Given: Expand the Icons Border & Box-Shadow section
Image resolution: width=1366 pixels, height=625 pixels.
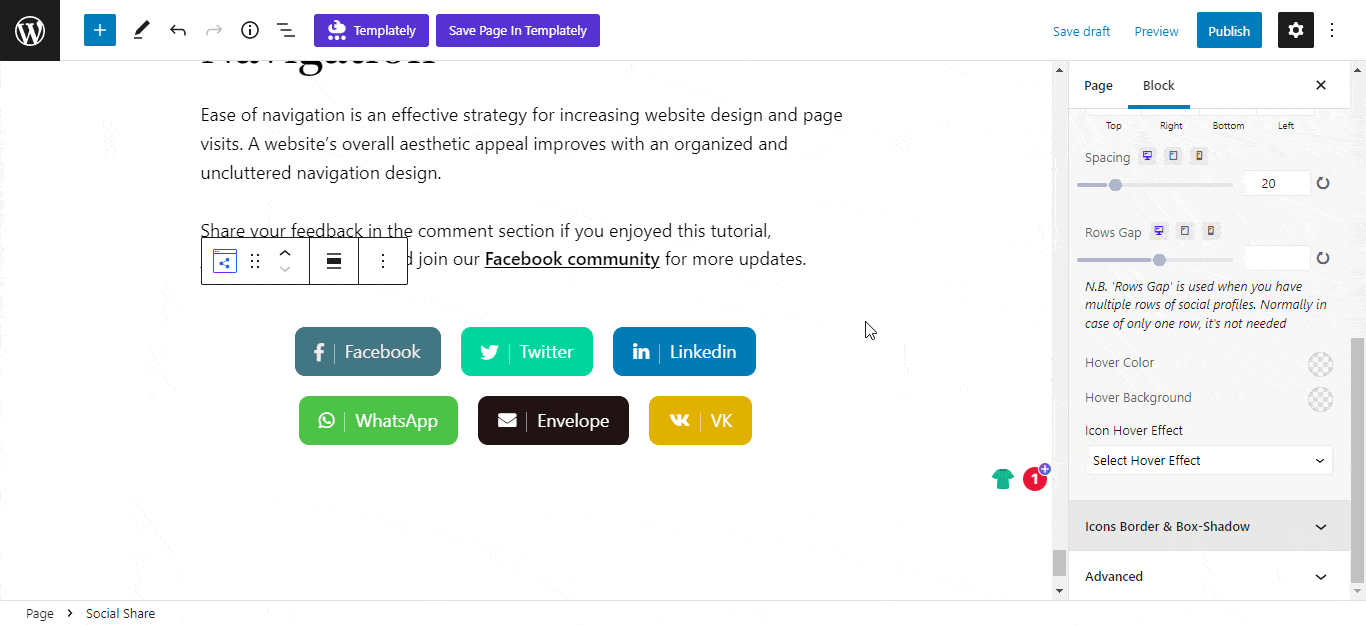Looking at the screenshot, I should [1207, 526].
